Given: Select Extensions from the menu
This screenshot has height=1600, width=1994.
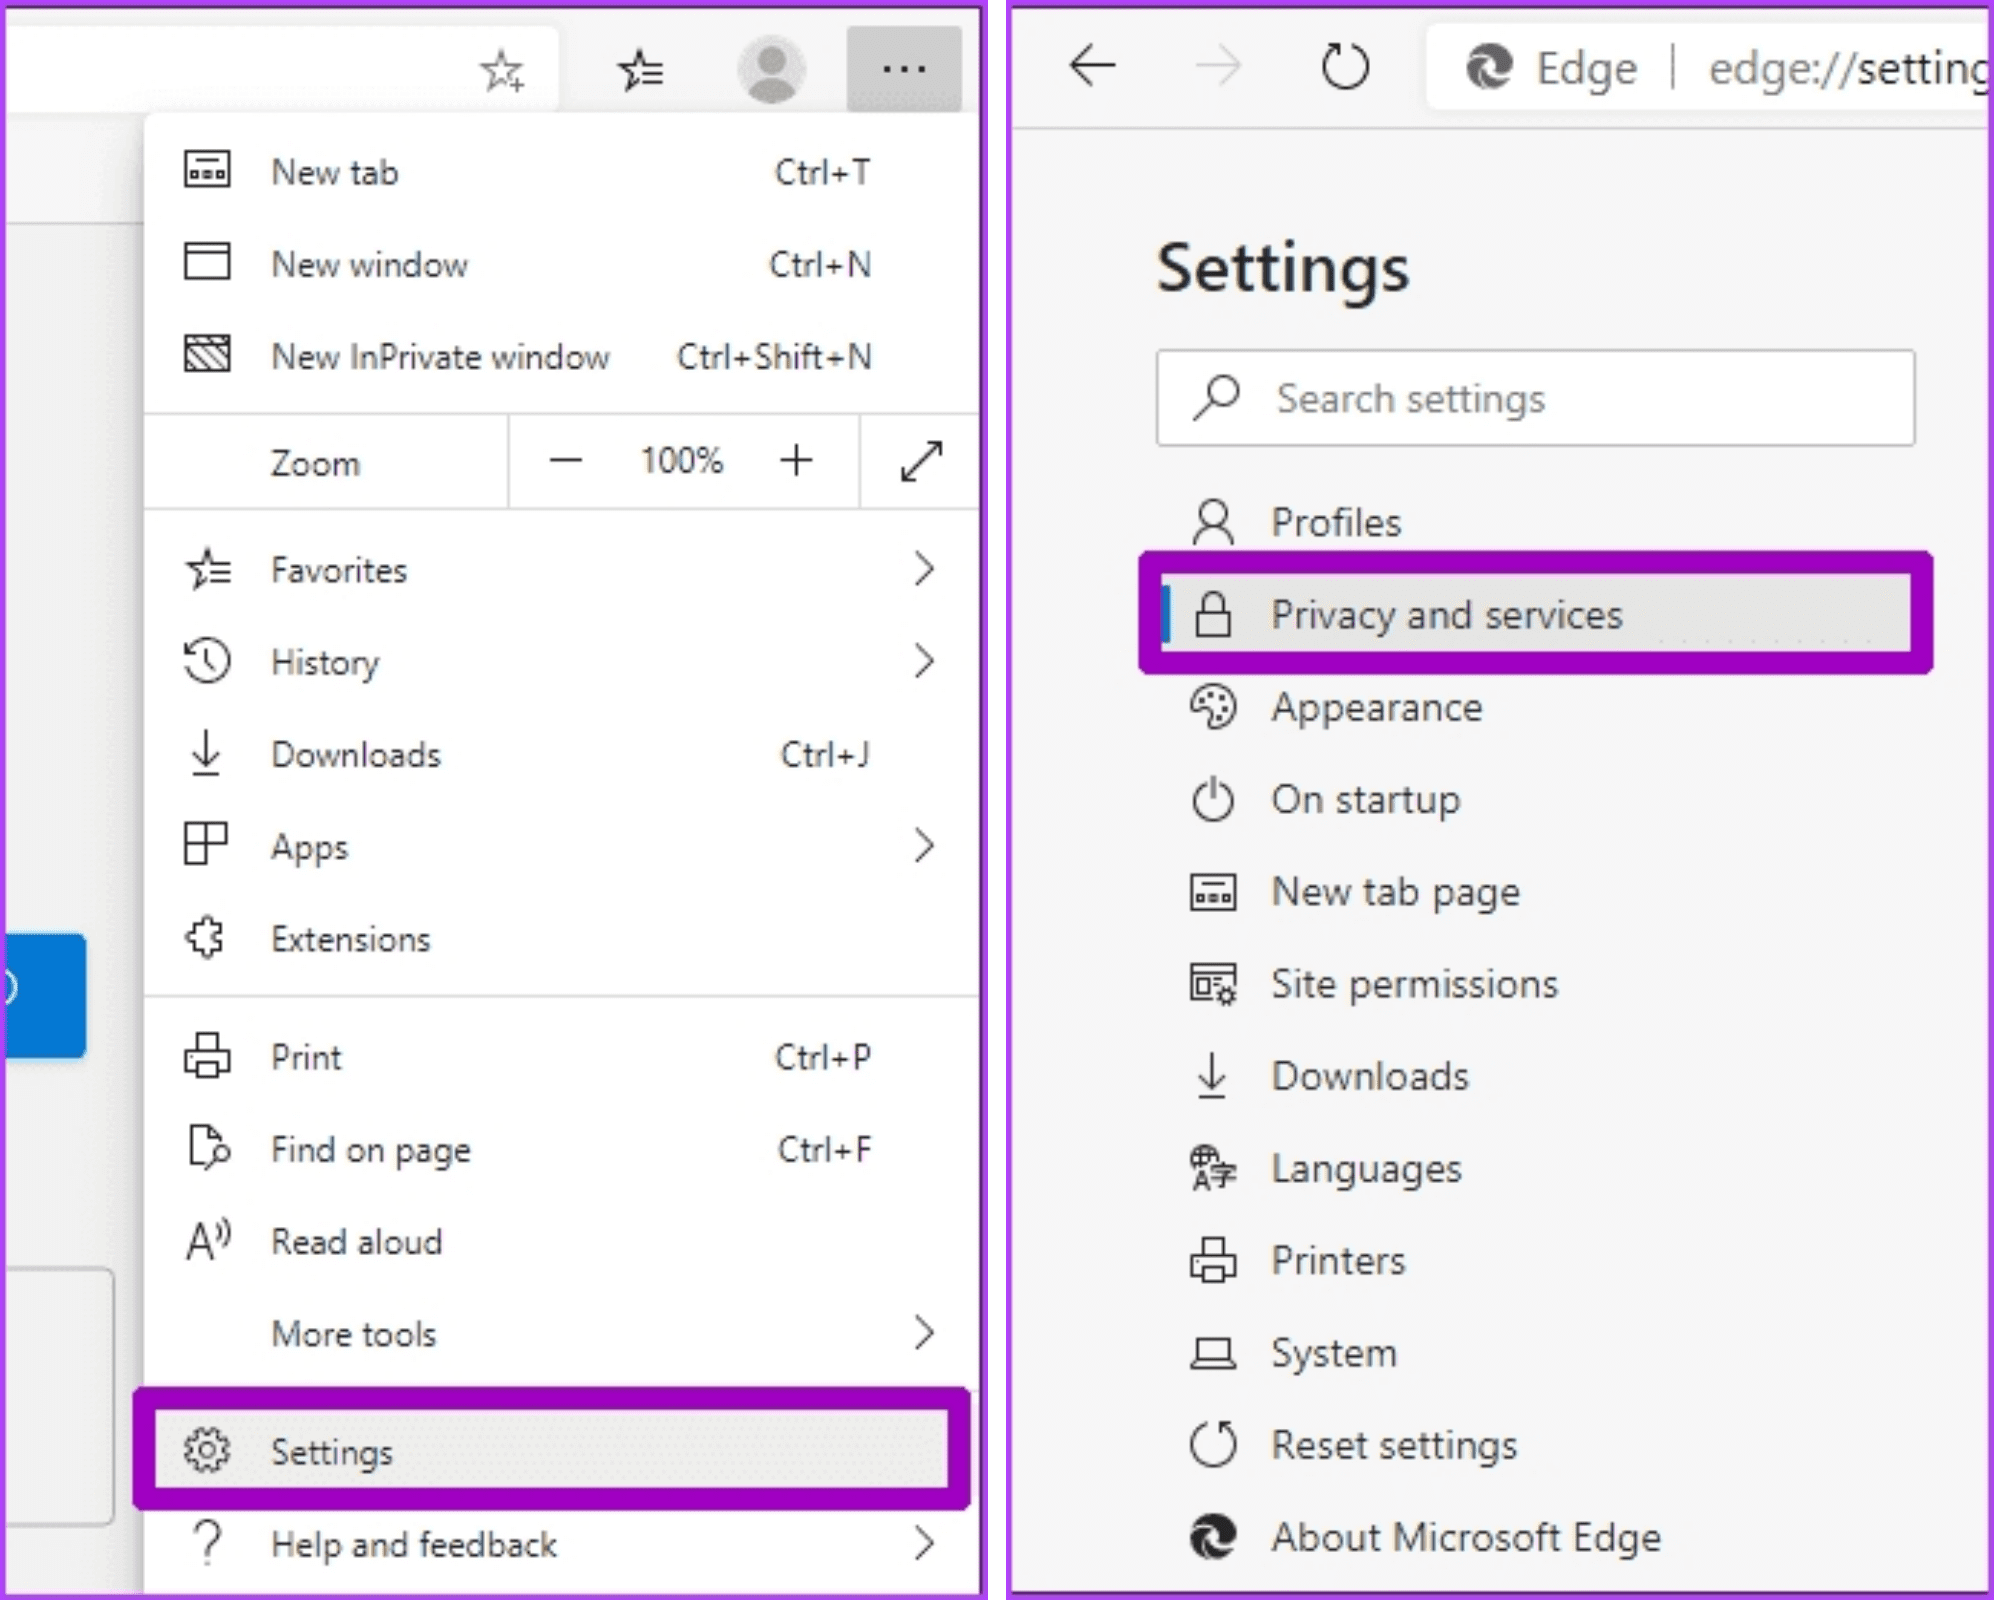Looking at the screenshot, I should point(350,939).
